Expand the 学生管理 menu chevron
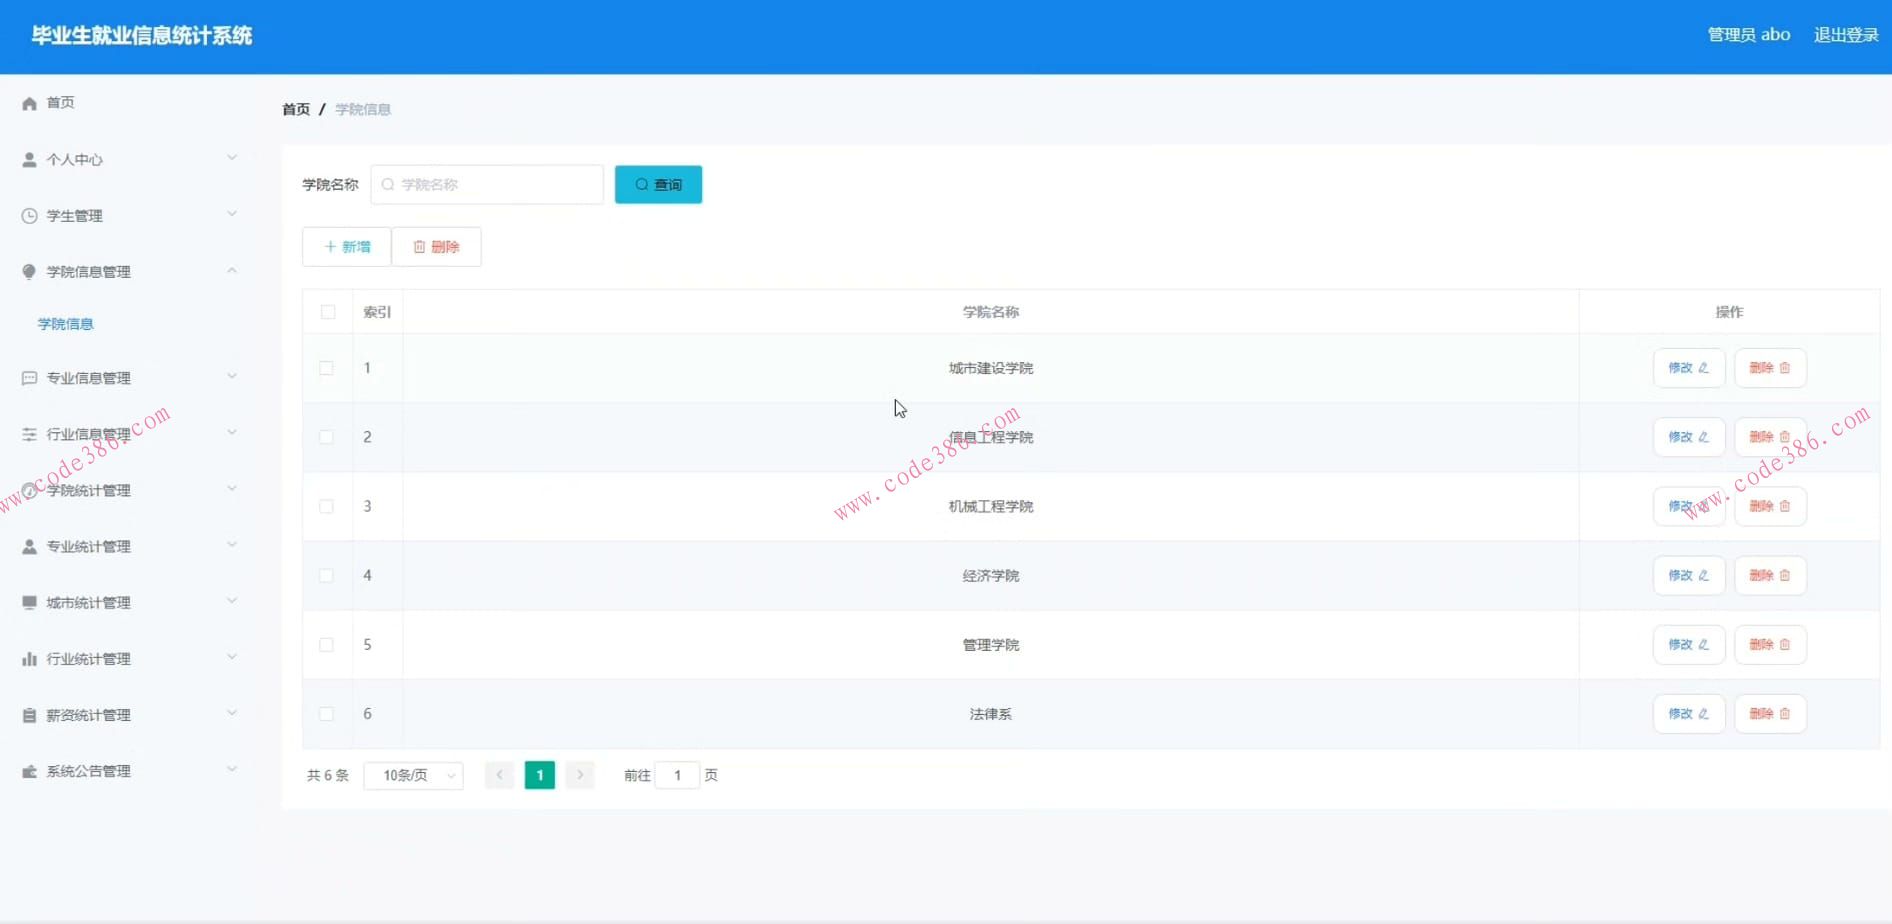The height and width of the screenshot is (924, 1892). (x=232, y=214)
